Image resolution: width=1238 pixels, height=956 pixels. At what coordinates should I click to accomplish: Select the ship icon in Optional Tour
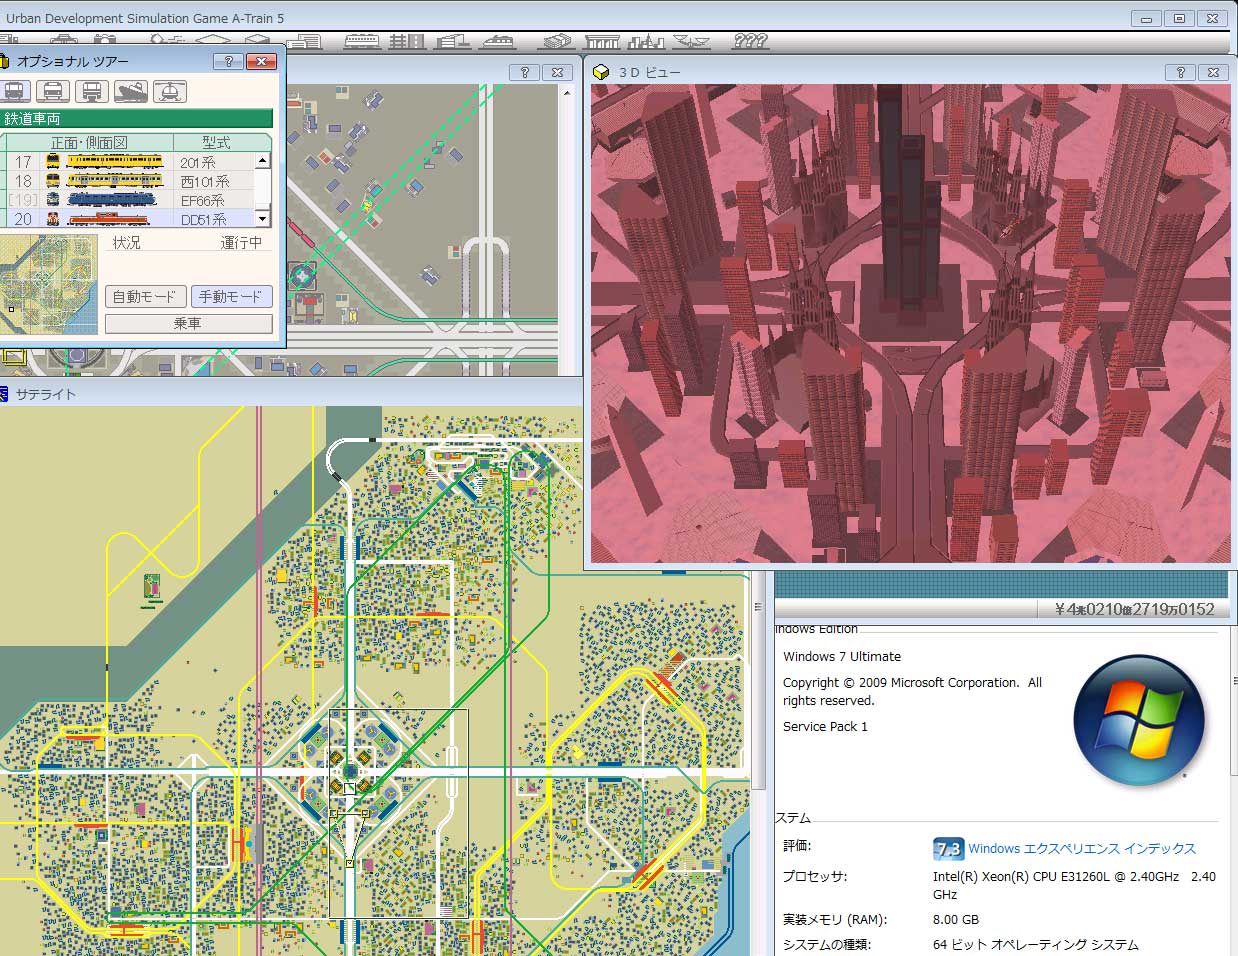tap(131, 91)
